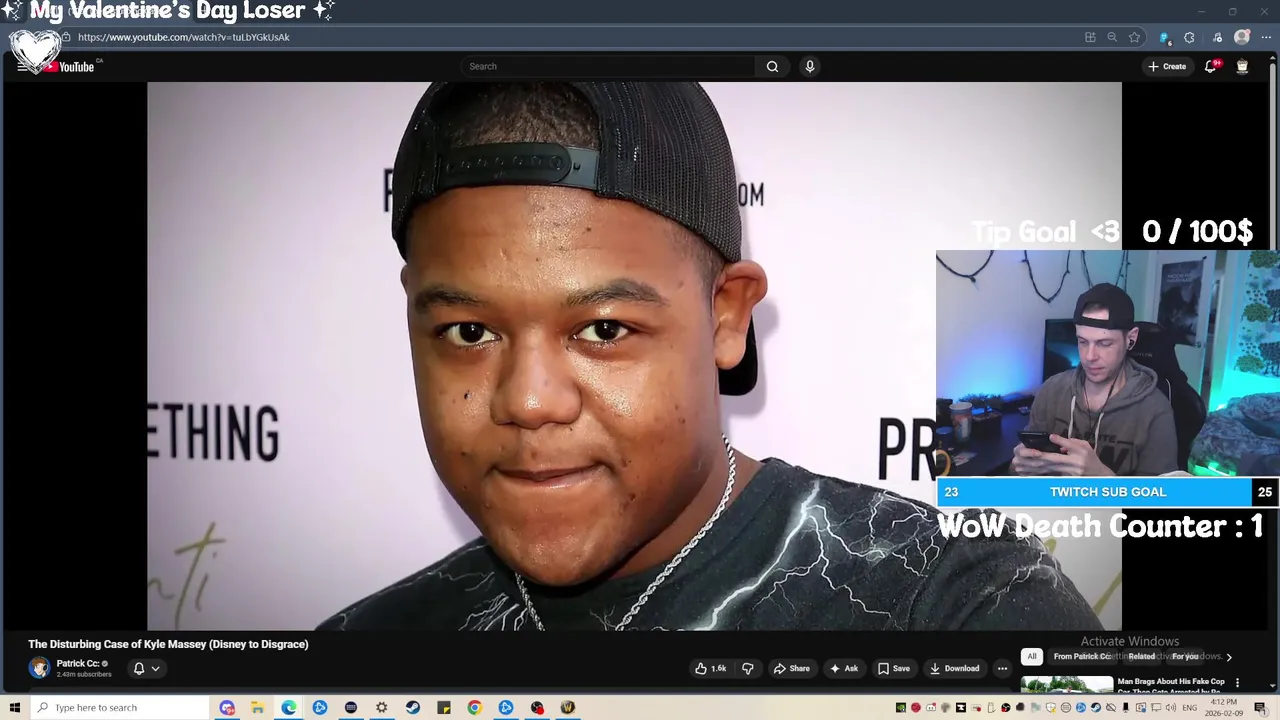Image resolution: width=1280 pixels, height=720 pixels.
Task: Expand the notification preferences chevron
Action: pos(155,668)
